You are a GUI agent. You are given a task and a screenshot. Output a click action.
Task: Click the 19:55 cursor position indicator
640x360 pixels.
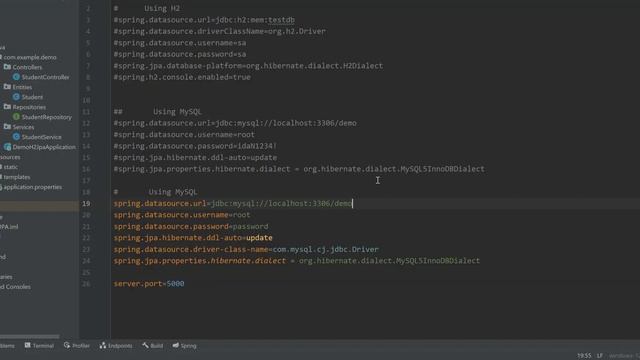[x=584, y=356]
